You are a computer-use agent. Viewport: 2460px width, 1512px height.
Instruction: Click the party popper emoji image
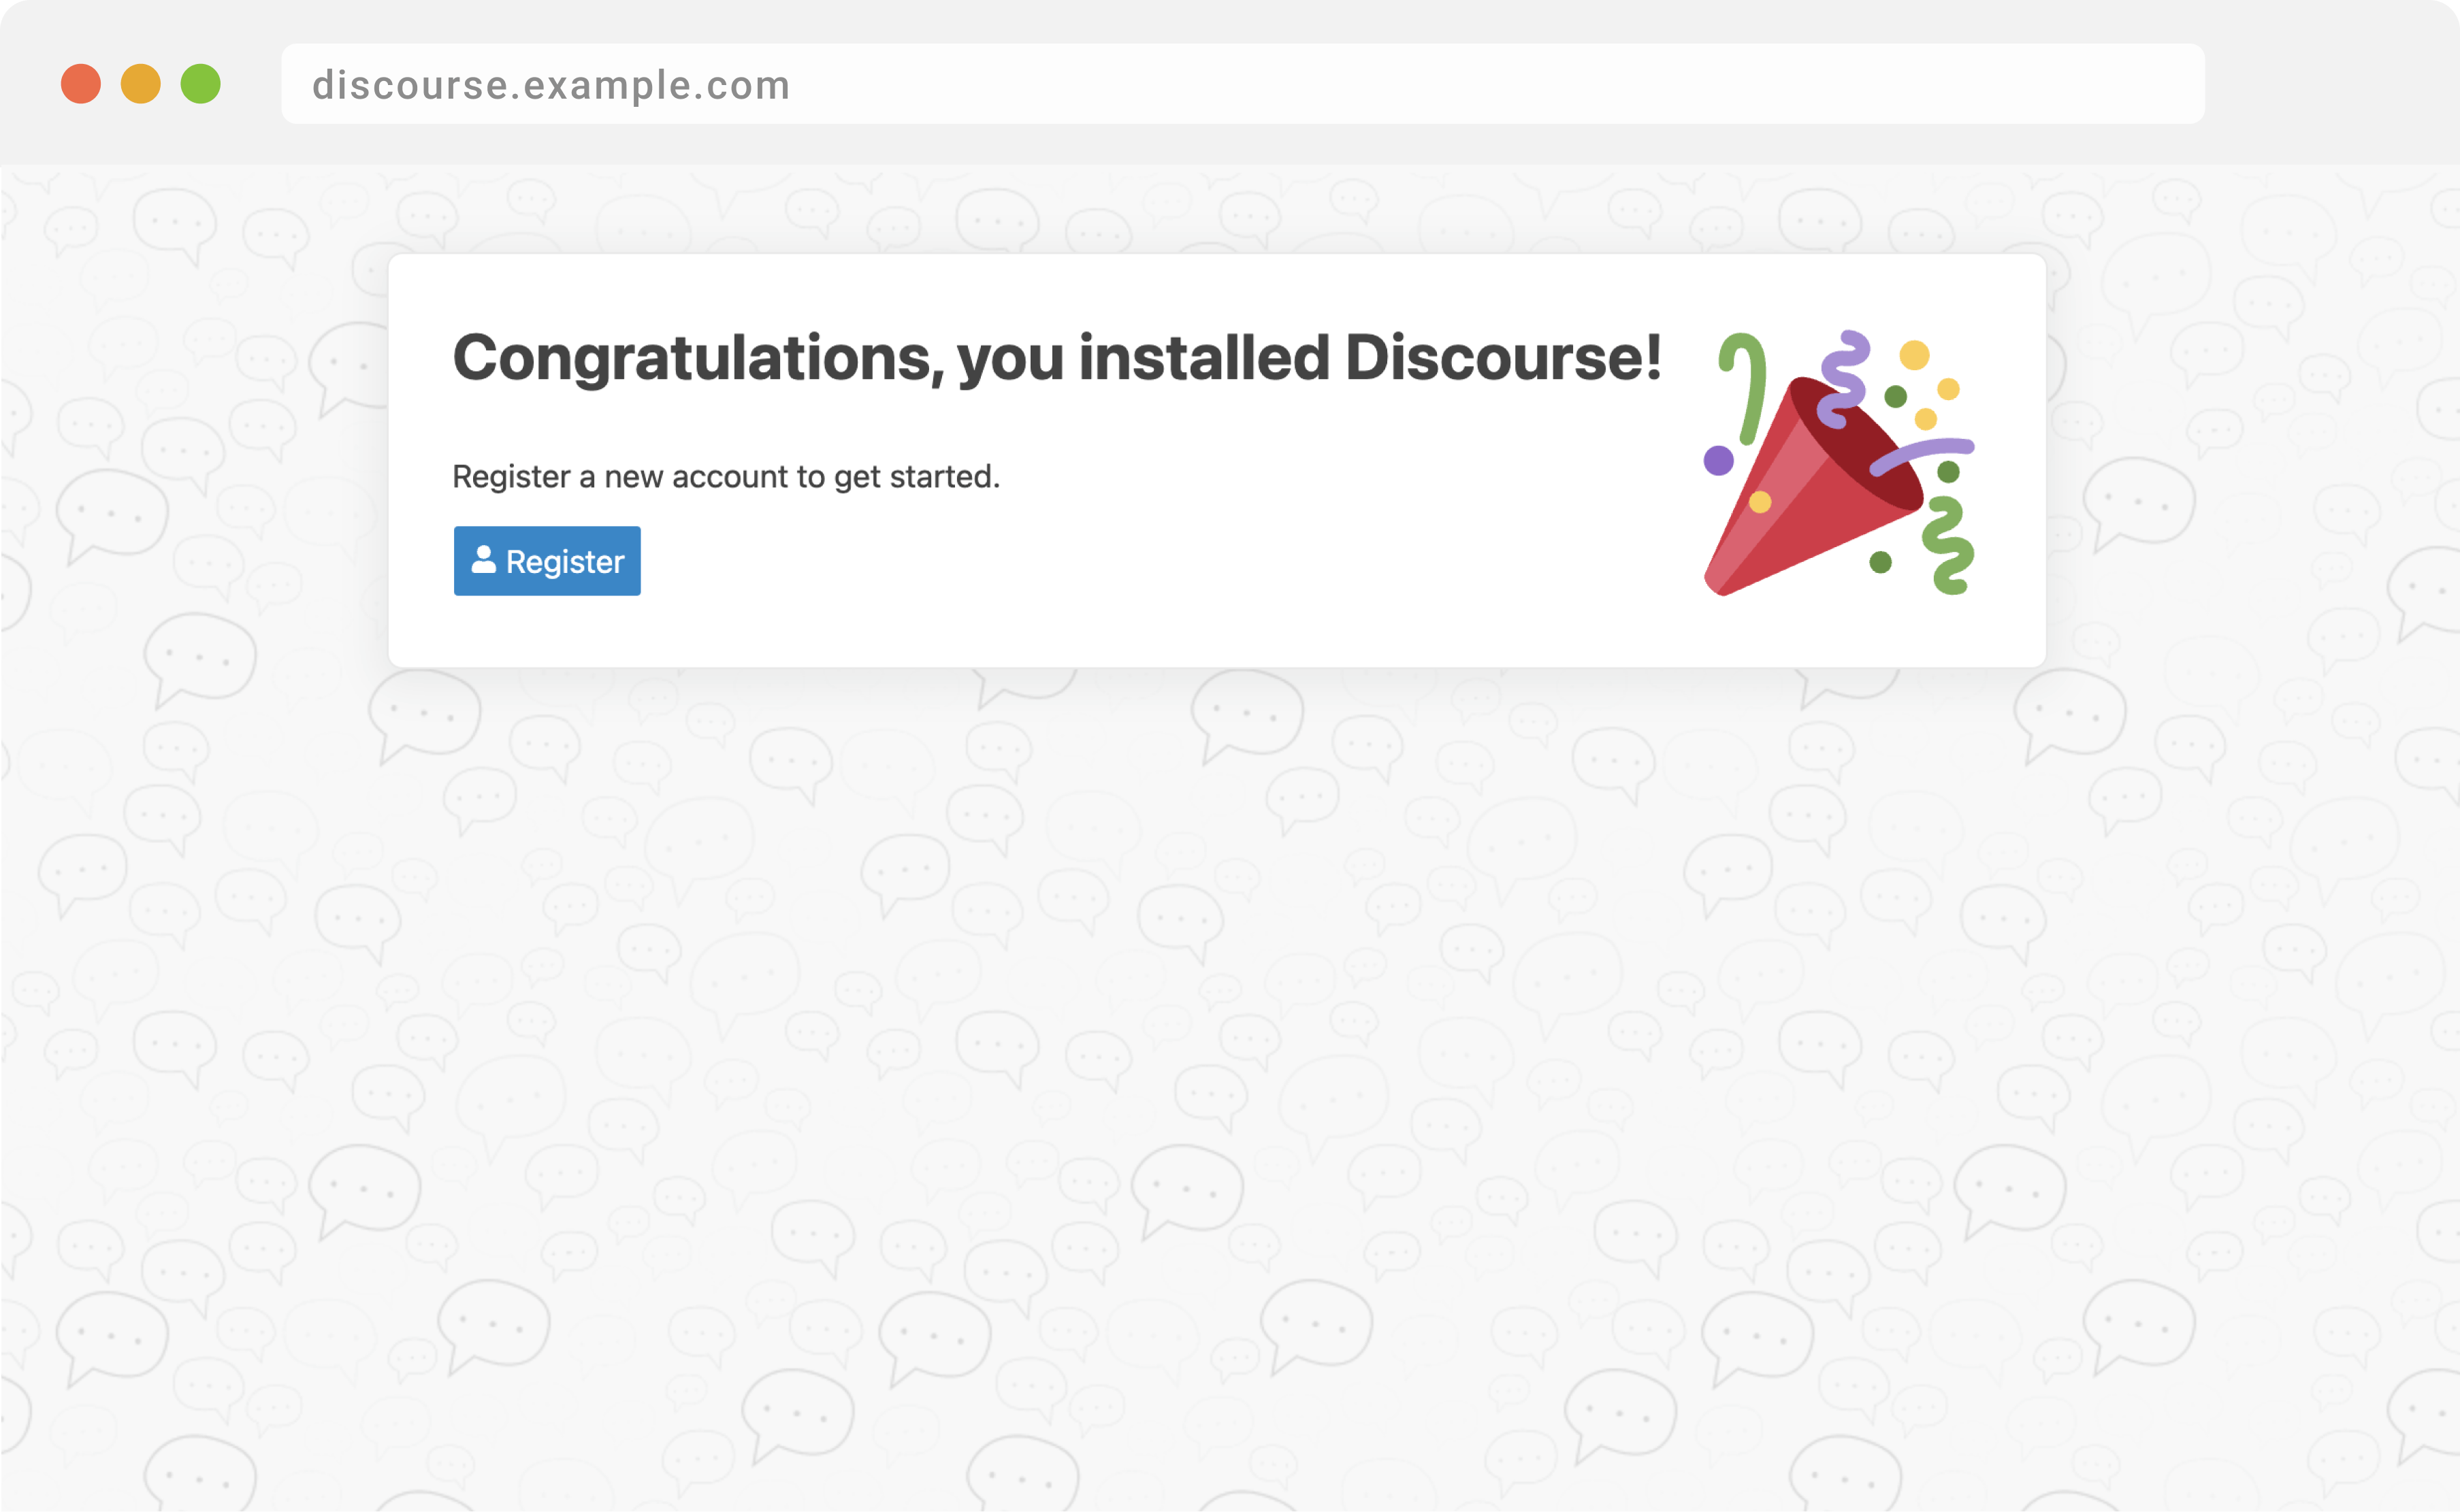[1838, 463]
